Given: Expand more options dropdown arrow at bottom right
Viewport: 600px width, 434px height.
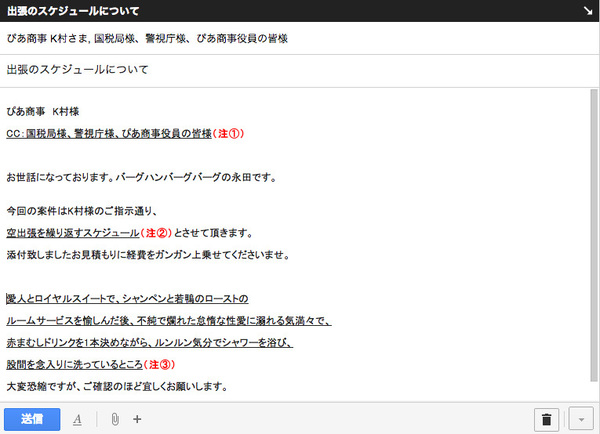Looking at the screenshot, I should (x=580, y=419).
